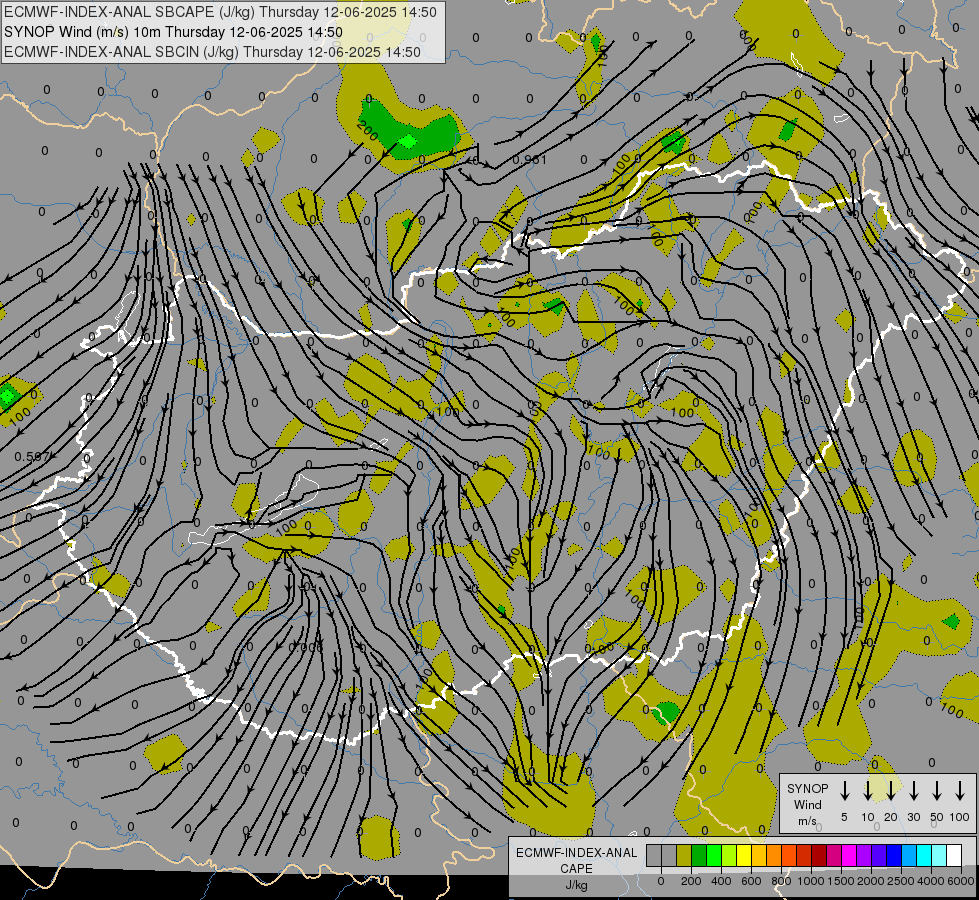This screenshot has height=900, width=979.
Task: Click the wind legend speed label 30
Action: 913,817
